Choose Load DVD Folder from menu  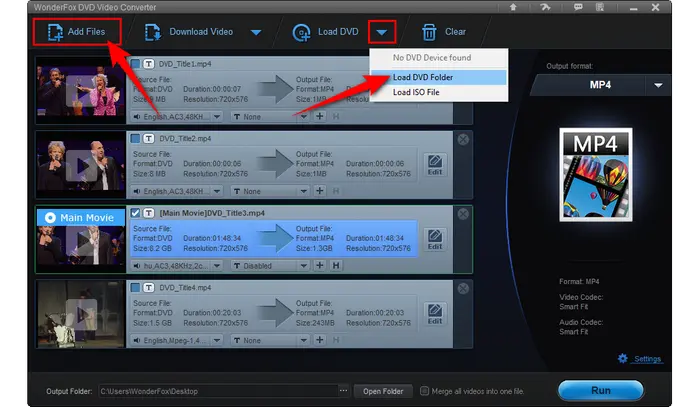438,77
